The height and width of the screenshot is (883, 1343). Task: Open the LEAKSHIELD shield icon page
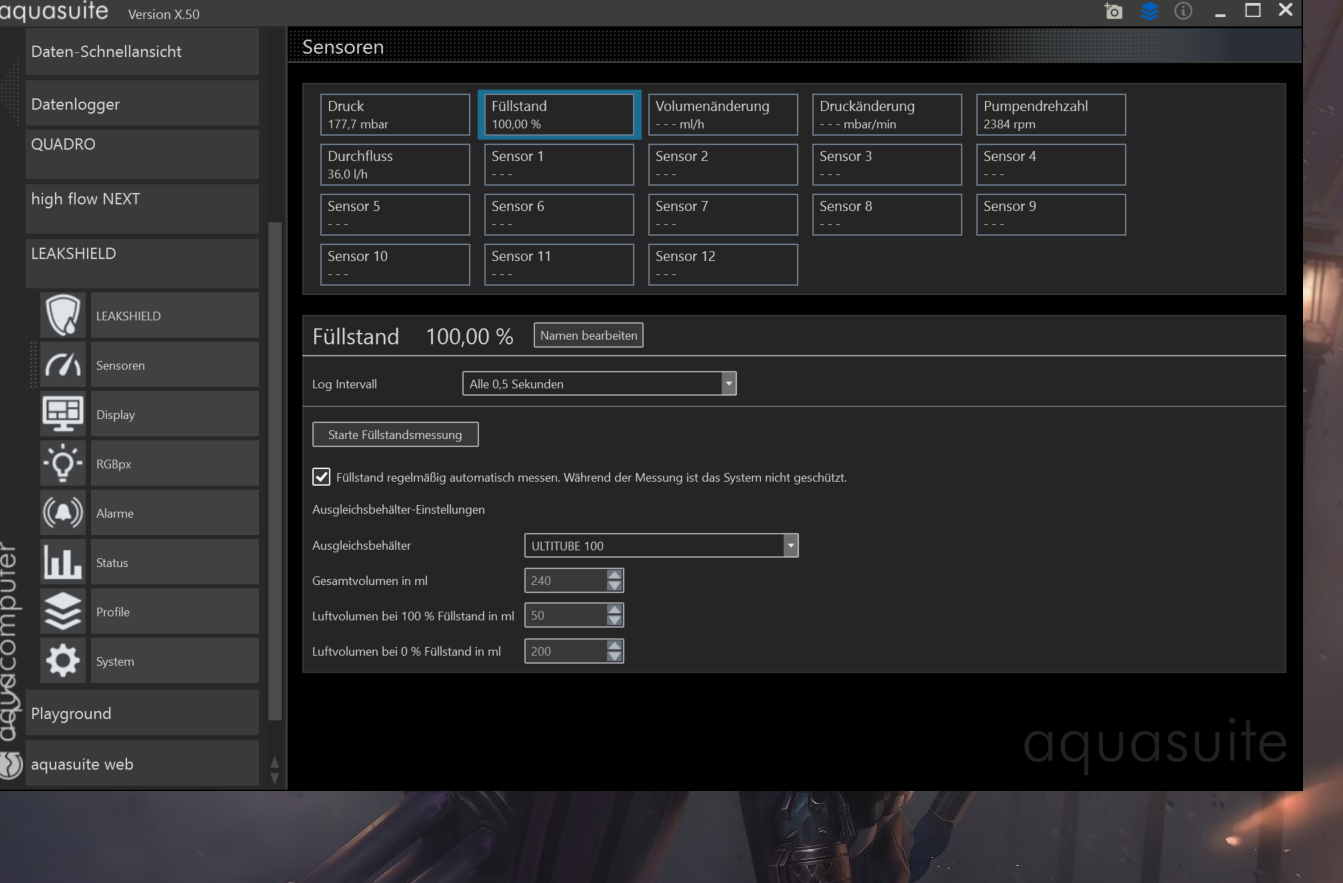point(62,316)
